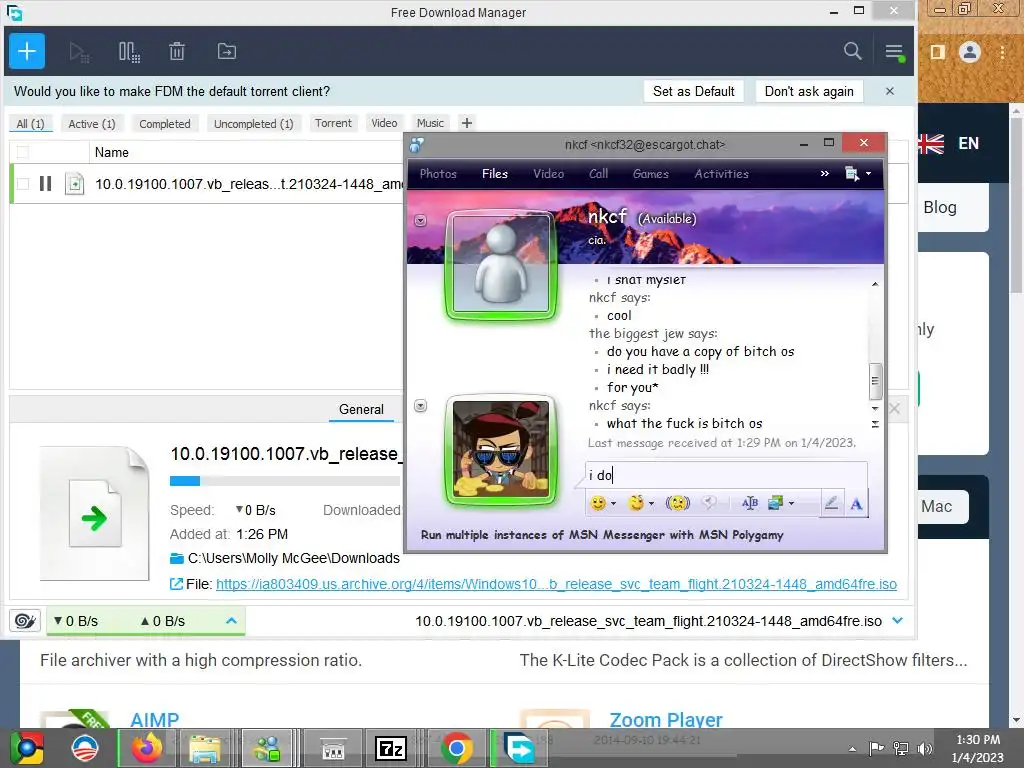Viewport: 1024px width, 768px height.
Task: Switch to text typing mode A icon
Action: click(856, 503)
